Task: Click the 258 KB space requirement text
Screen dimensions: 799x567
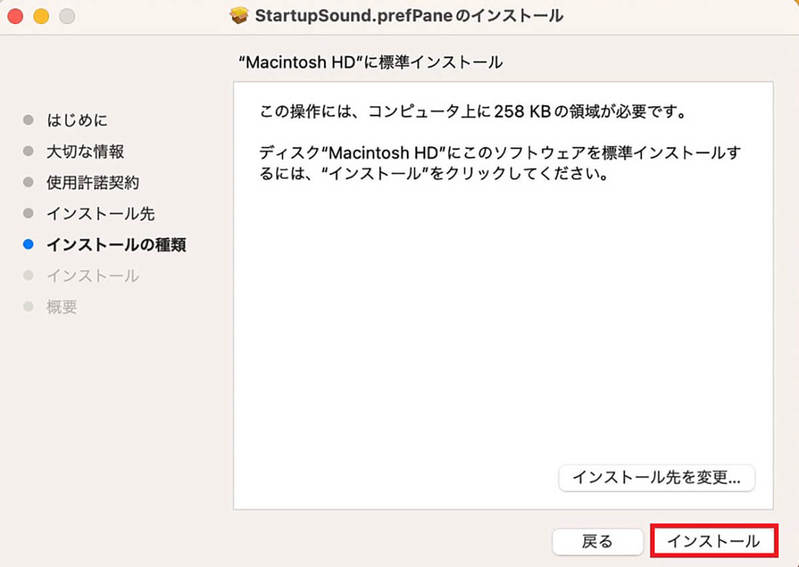Action: pyautogui.click(x=472, y=111)
